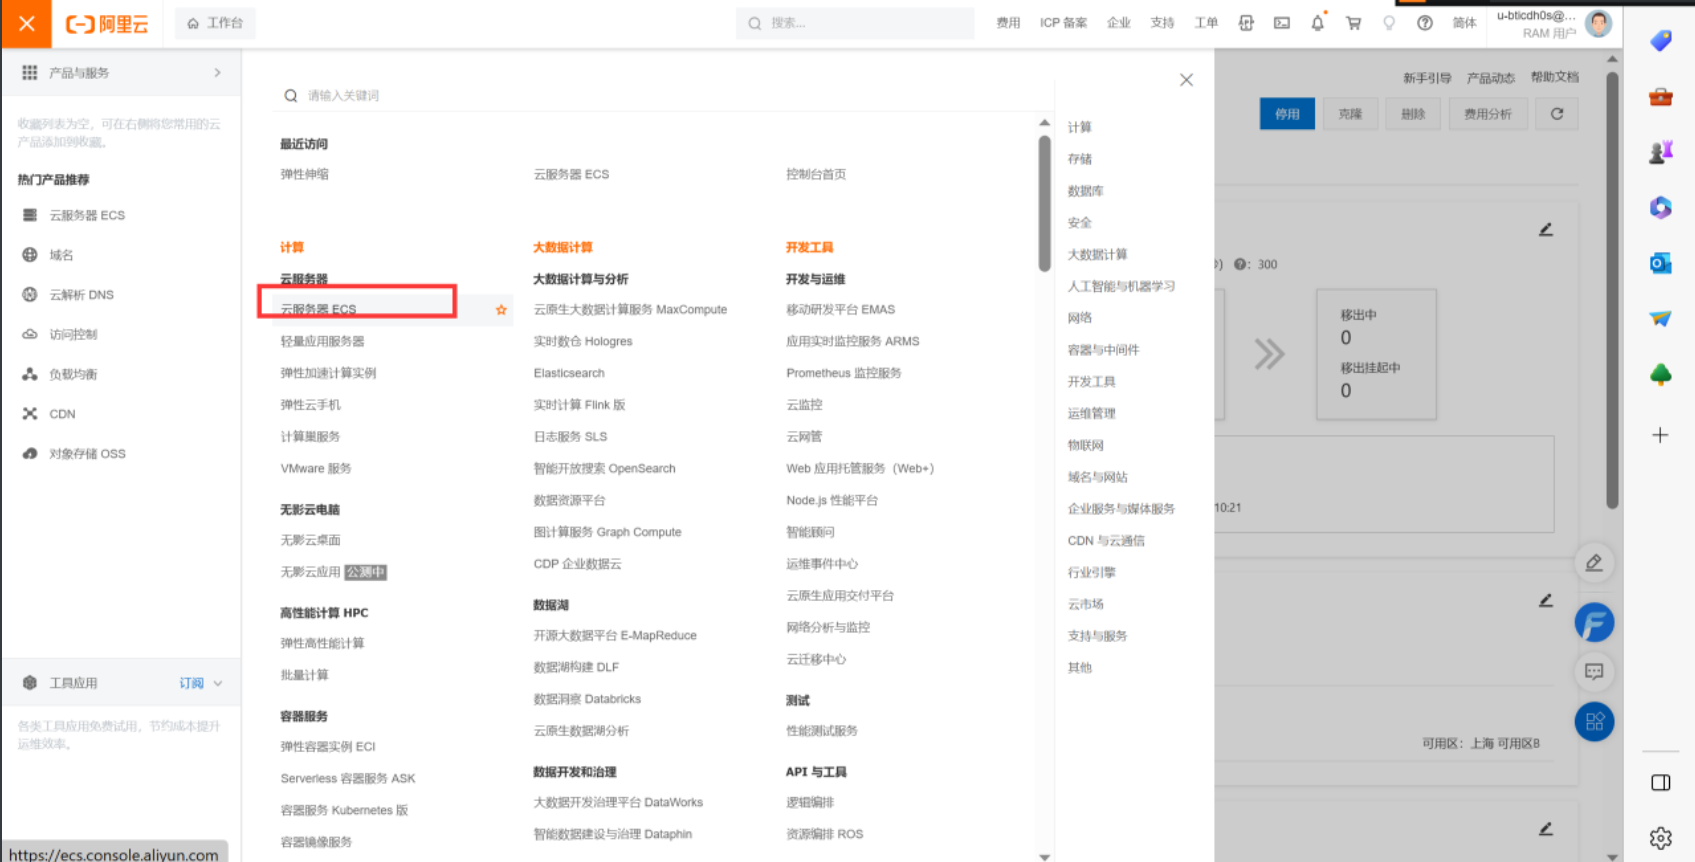Image resolution: width=1695 pixels, height=862 pixels.
Task: Open 云服务器 ECS under 云服务器
Action: click(x=318, y=310)
